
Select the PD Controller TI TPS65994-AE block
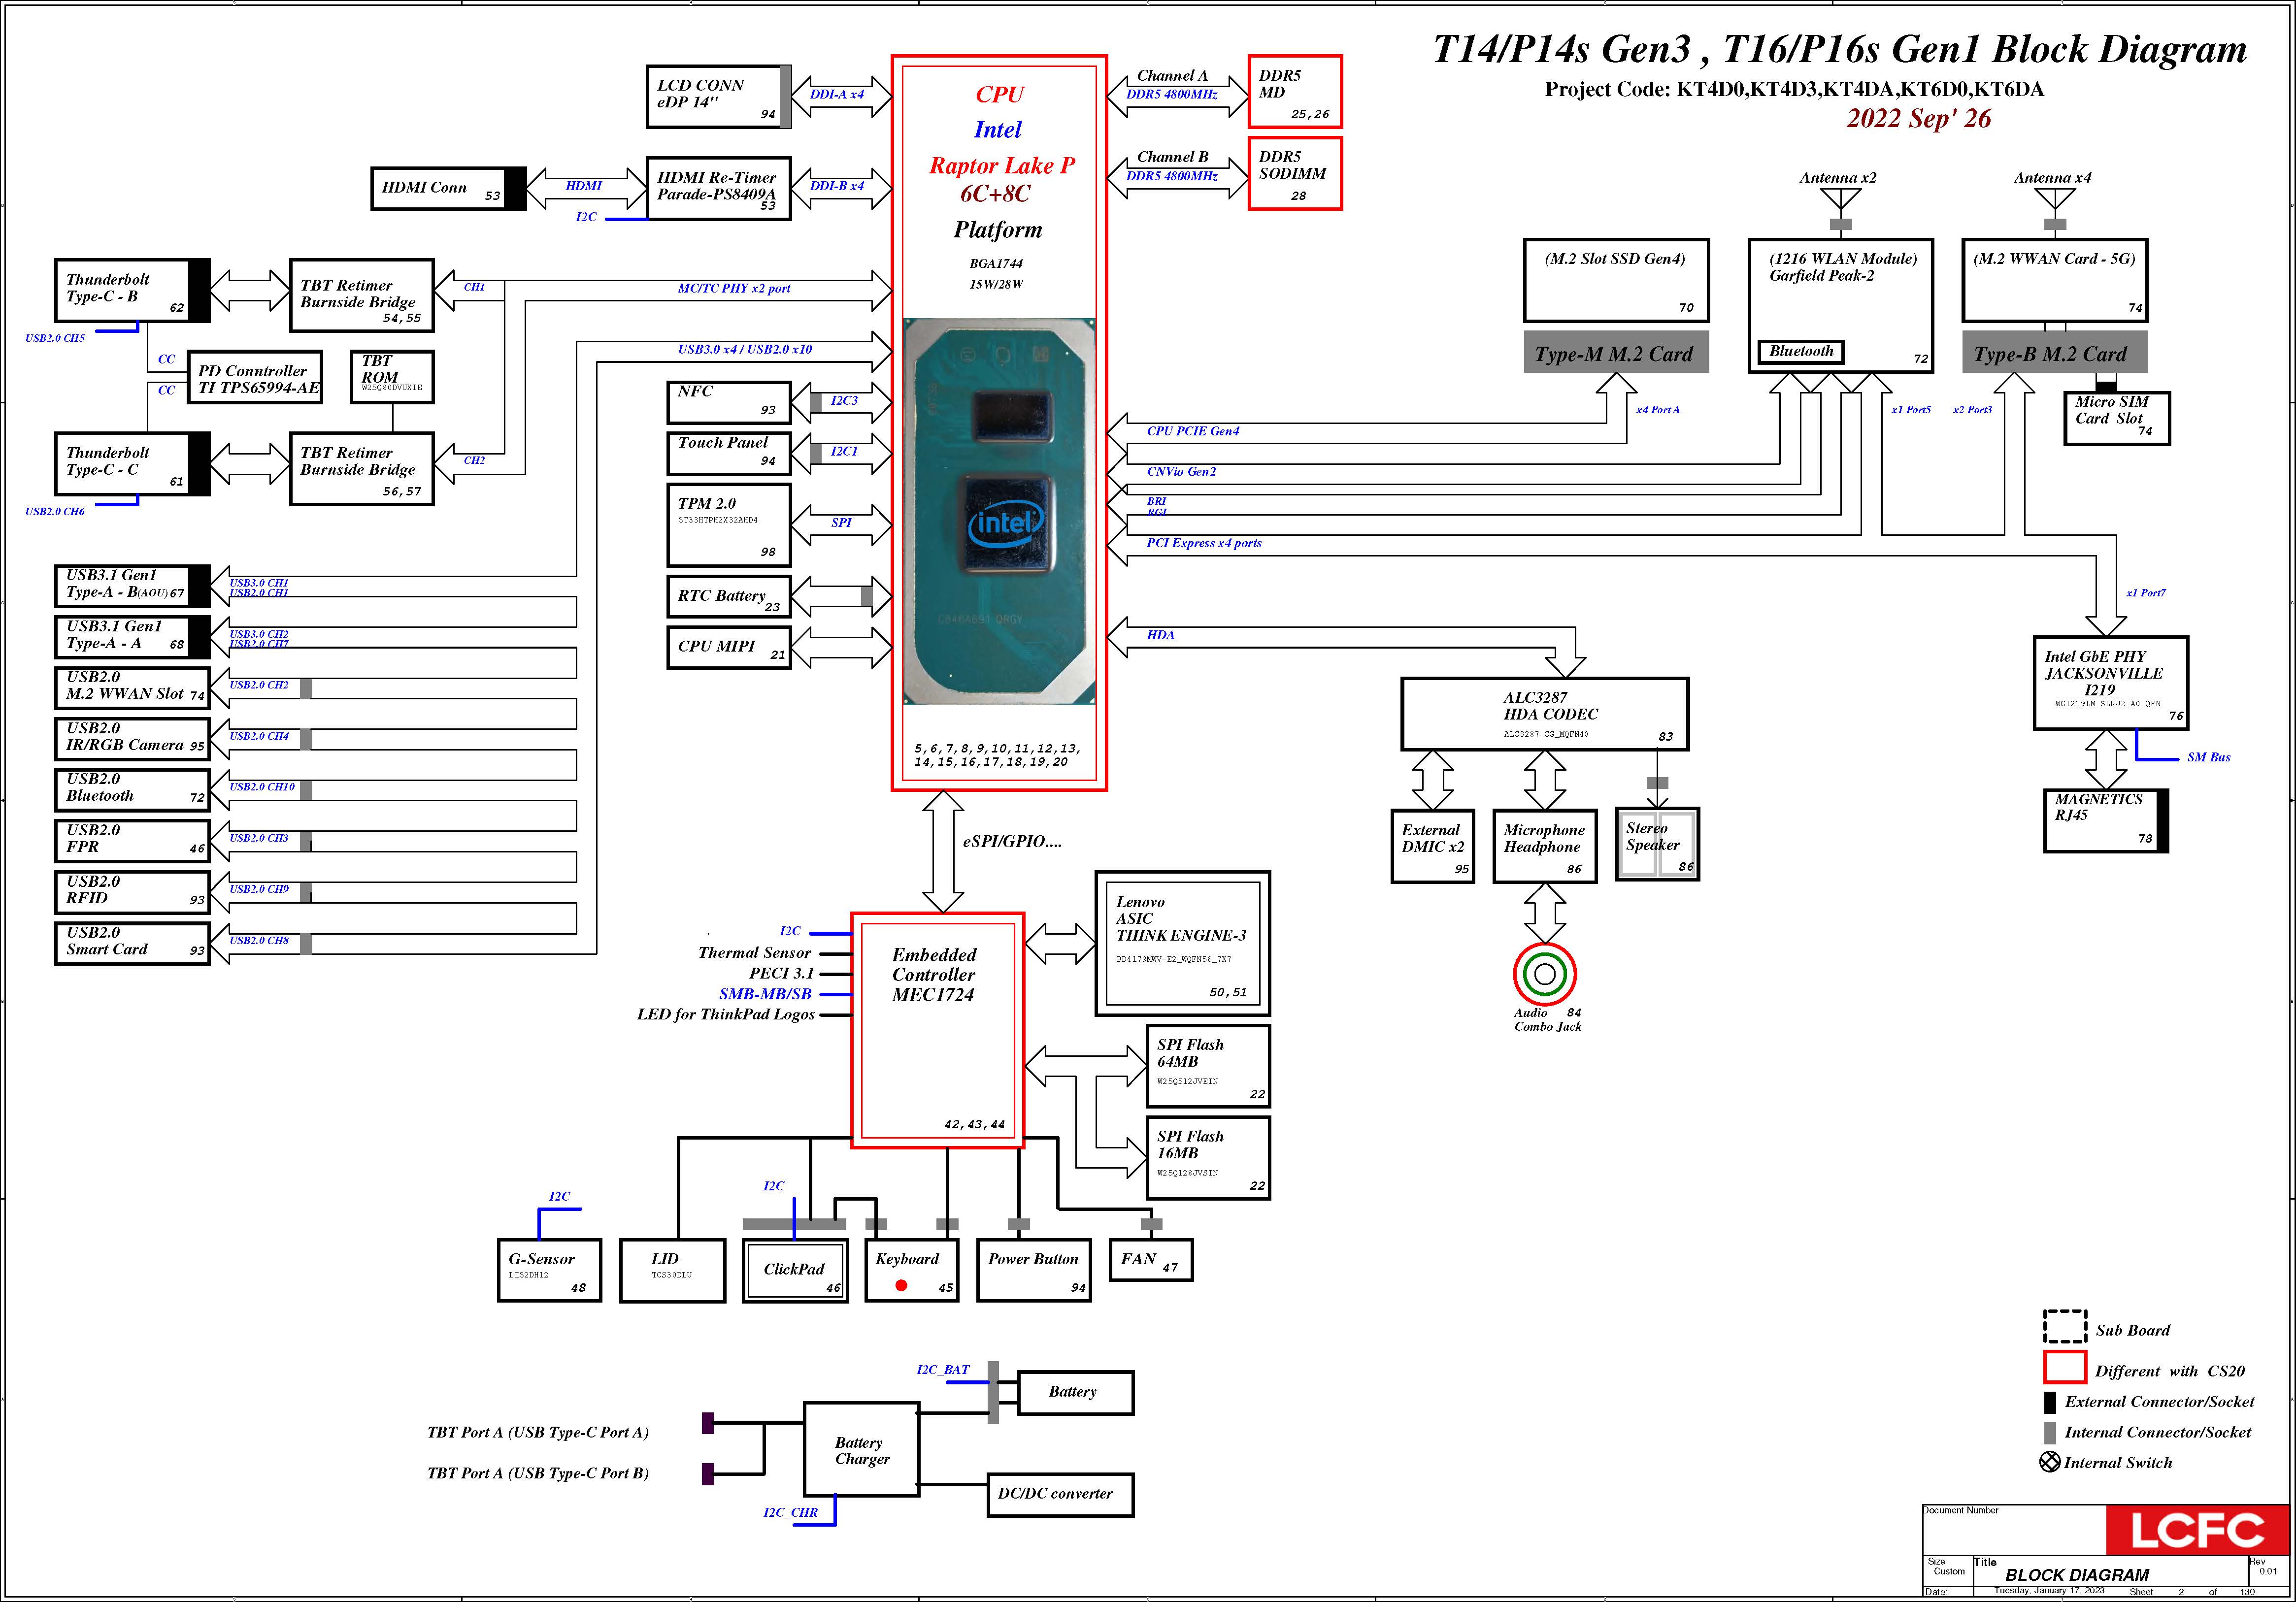tap(255, 377)
